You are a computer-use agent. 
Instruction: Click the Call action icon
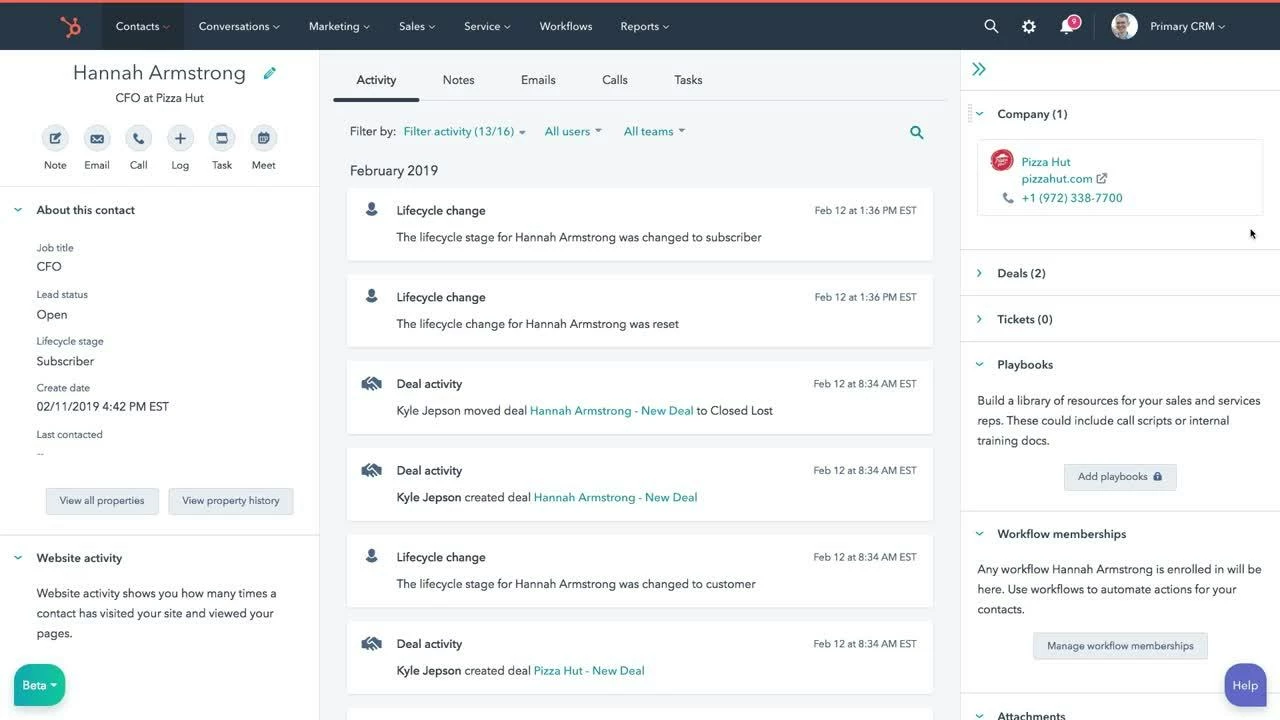138,139
